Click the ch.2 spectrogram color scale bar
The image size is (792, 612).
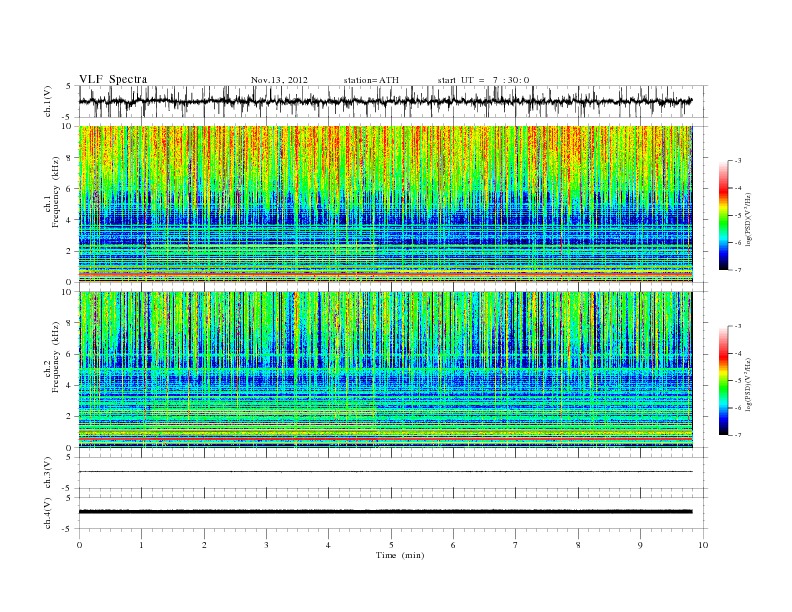(x=723, y=380)
